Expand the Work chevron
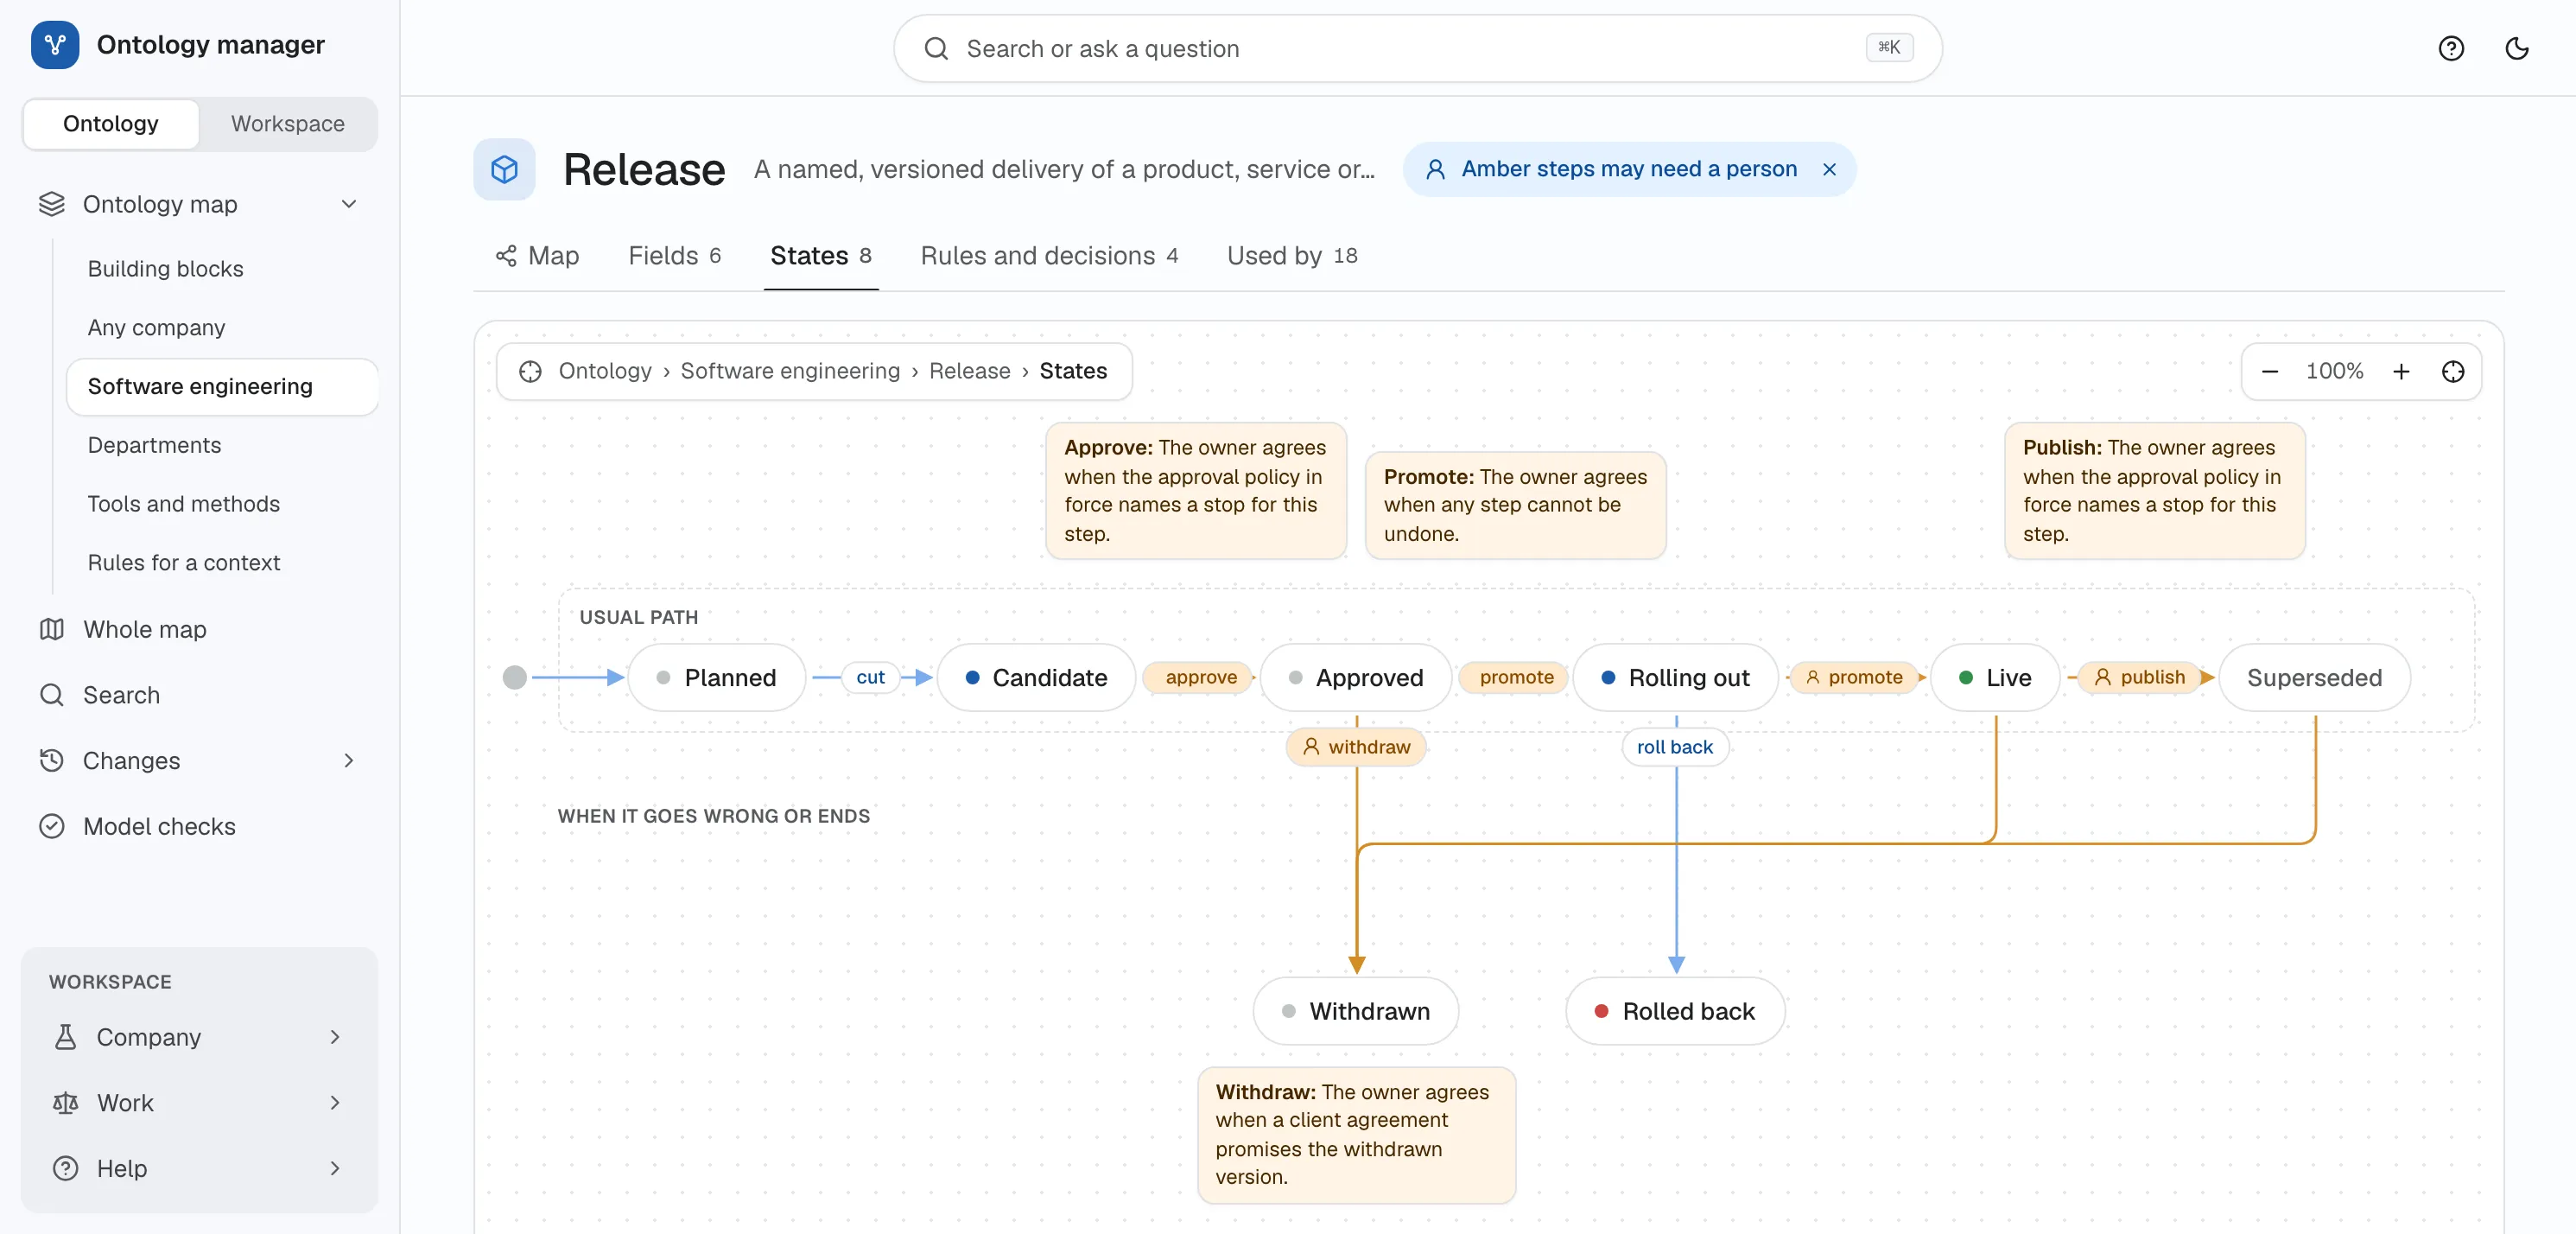Screen dimensions: 2576x1234 (334, 1103)
